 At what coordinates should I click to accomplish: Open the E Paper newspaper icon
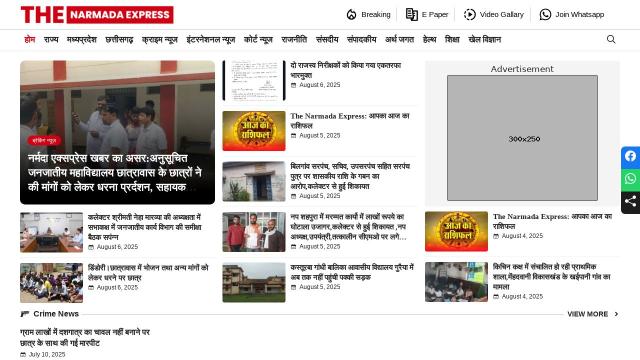pyautogui.click(x=411, y=15)
